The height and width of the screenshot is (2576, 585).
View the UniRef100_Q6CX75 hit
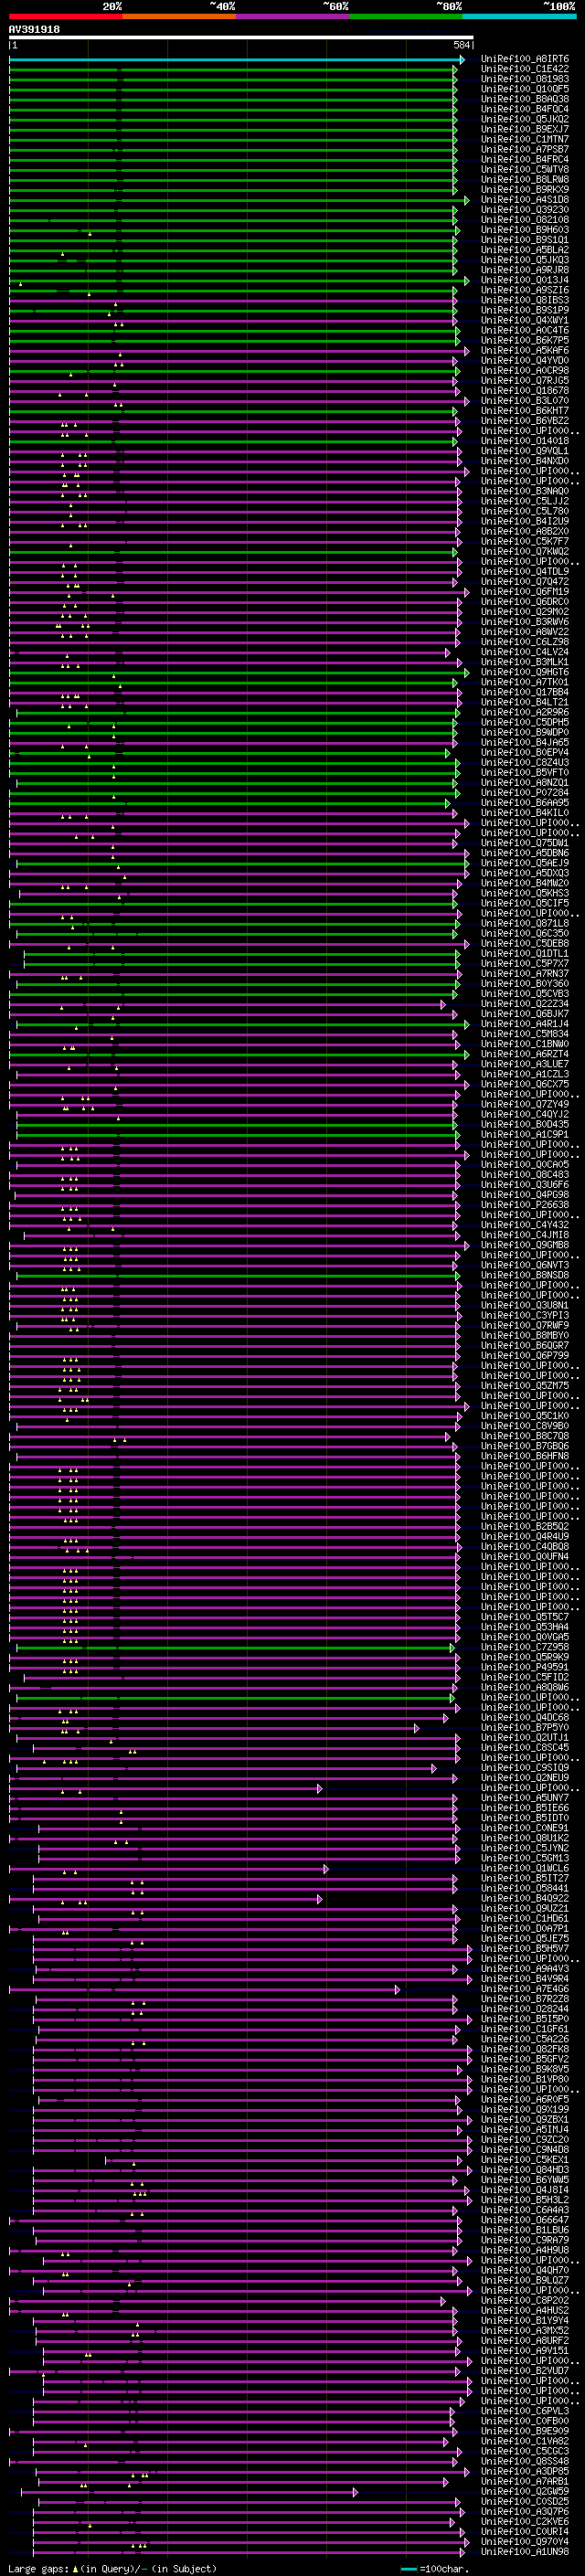click(525, 1084)
